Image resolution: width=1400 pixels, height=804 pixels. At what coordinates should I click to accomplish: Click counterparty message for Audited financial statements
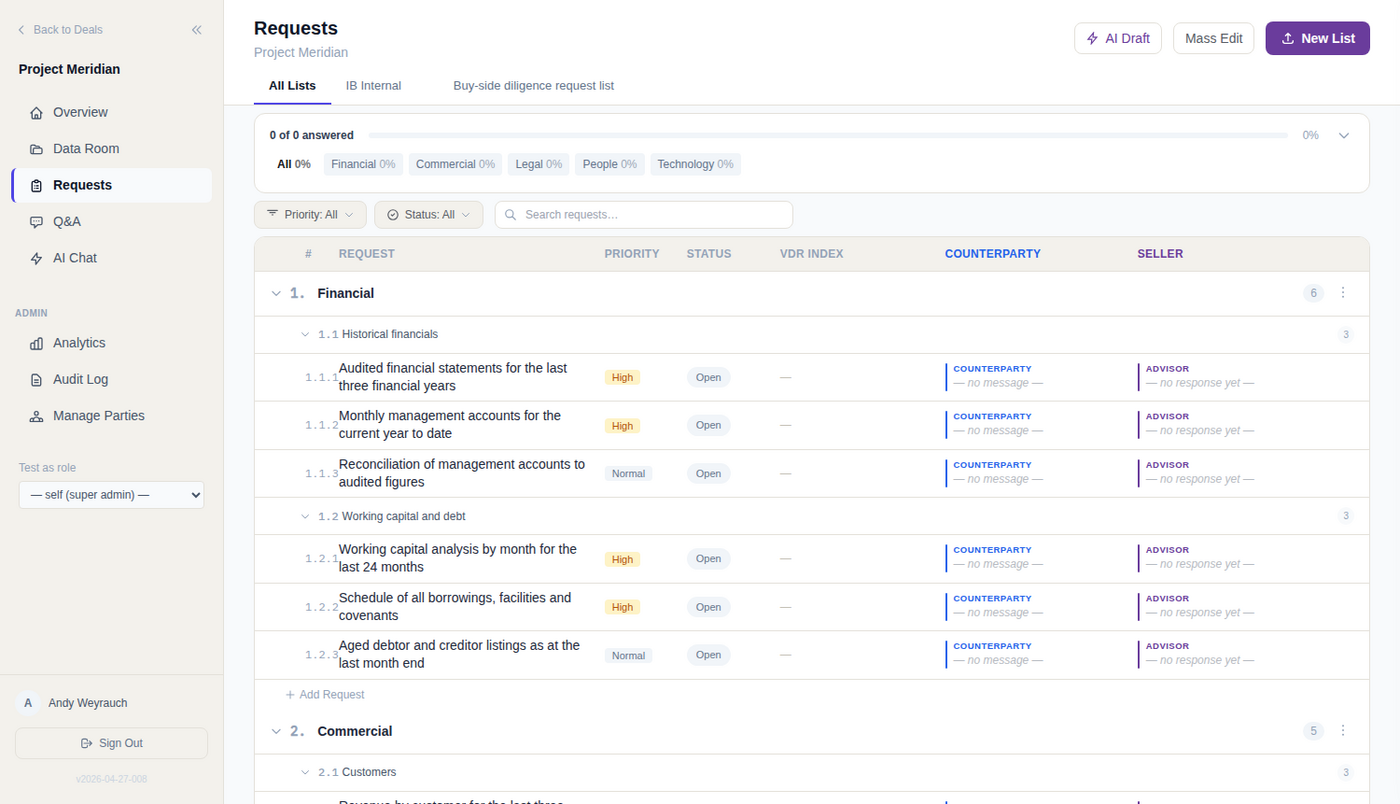pyautogui.click(x=998, y=377)
